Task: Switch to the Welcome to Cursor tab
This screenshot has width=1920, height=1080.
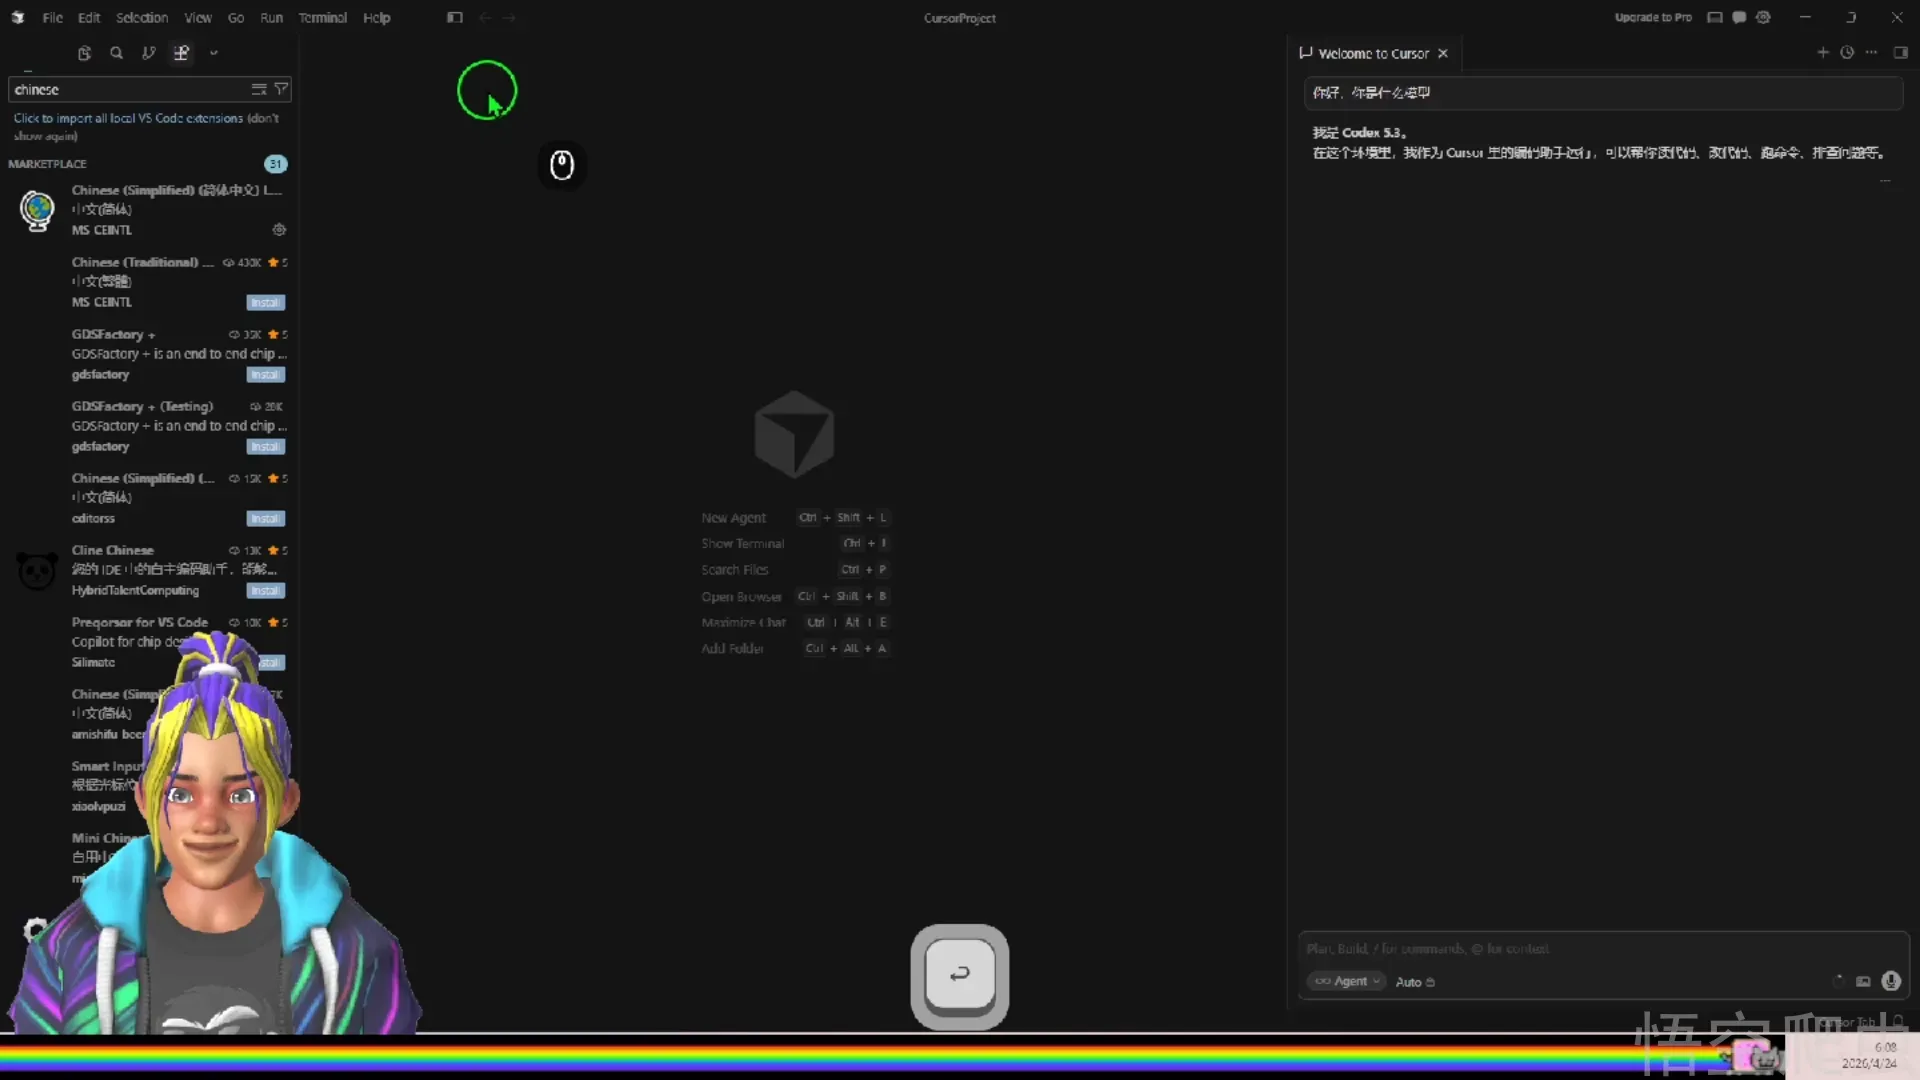Action: point(1373,53)
